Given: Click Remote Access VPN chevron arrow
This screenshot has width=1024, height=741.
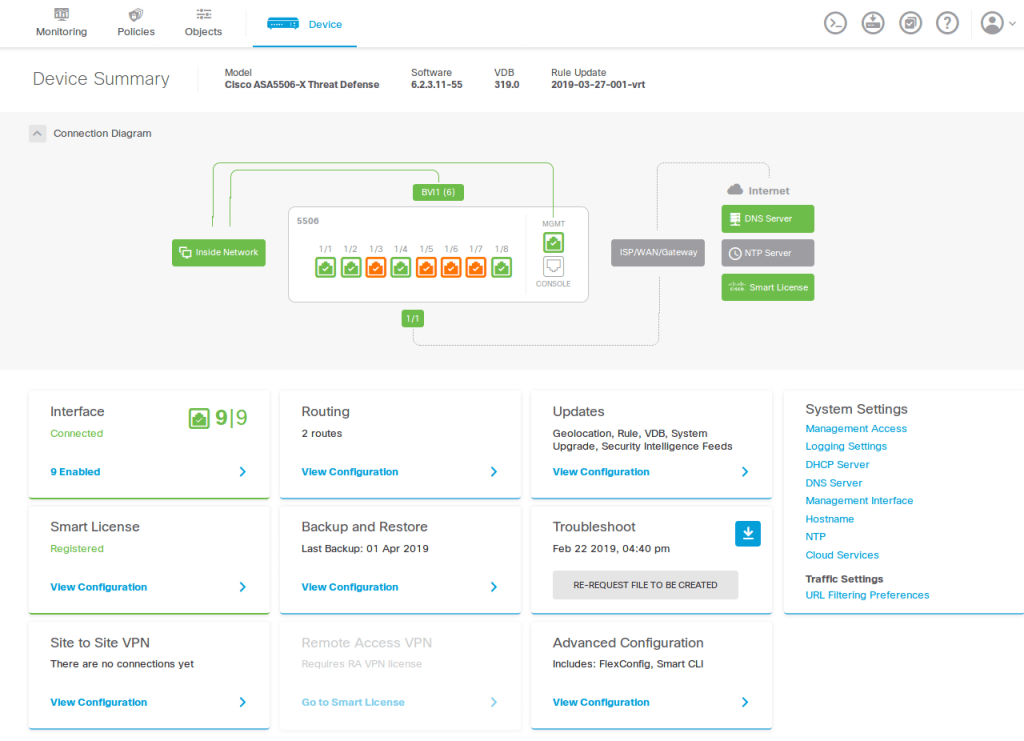Looking at the screenshot, I should [494, 702].
